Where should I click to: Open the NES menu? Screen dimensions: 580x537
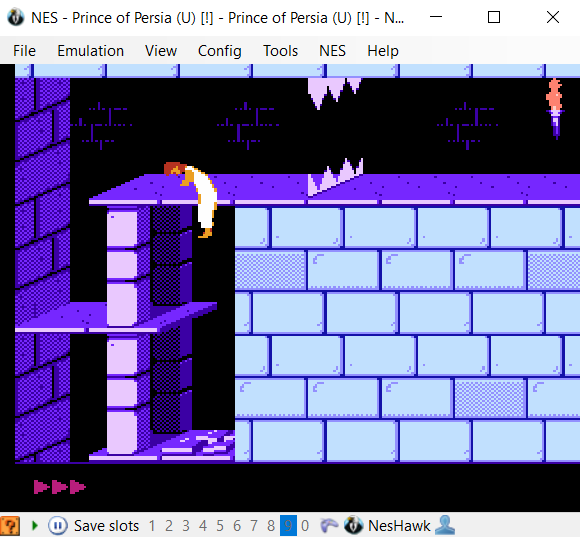[332, 51]
